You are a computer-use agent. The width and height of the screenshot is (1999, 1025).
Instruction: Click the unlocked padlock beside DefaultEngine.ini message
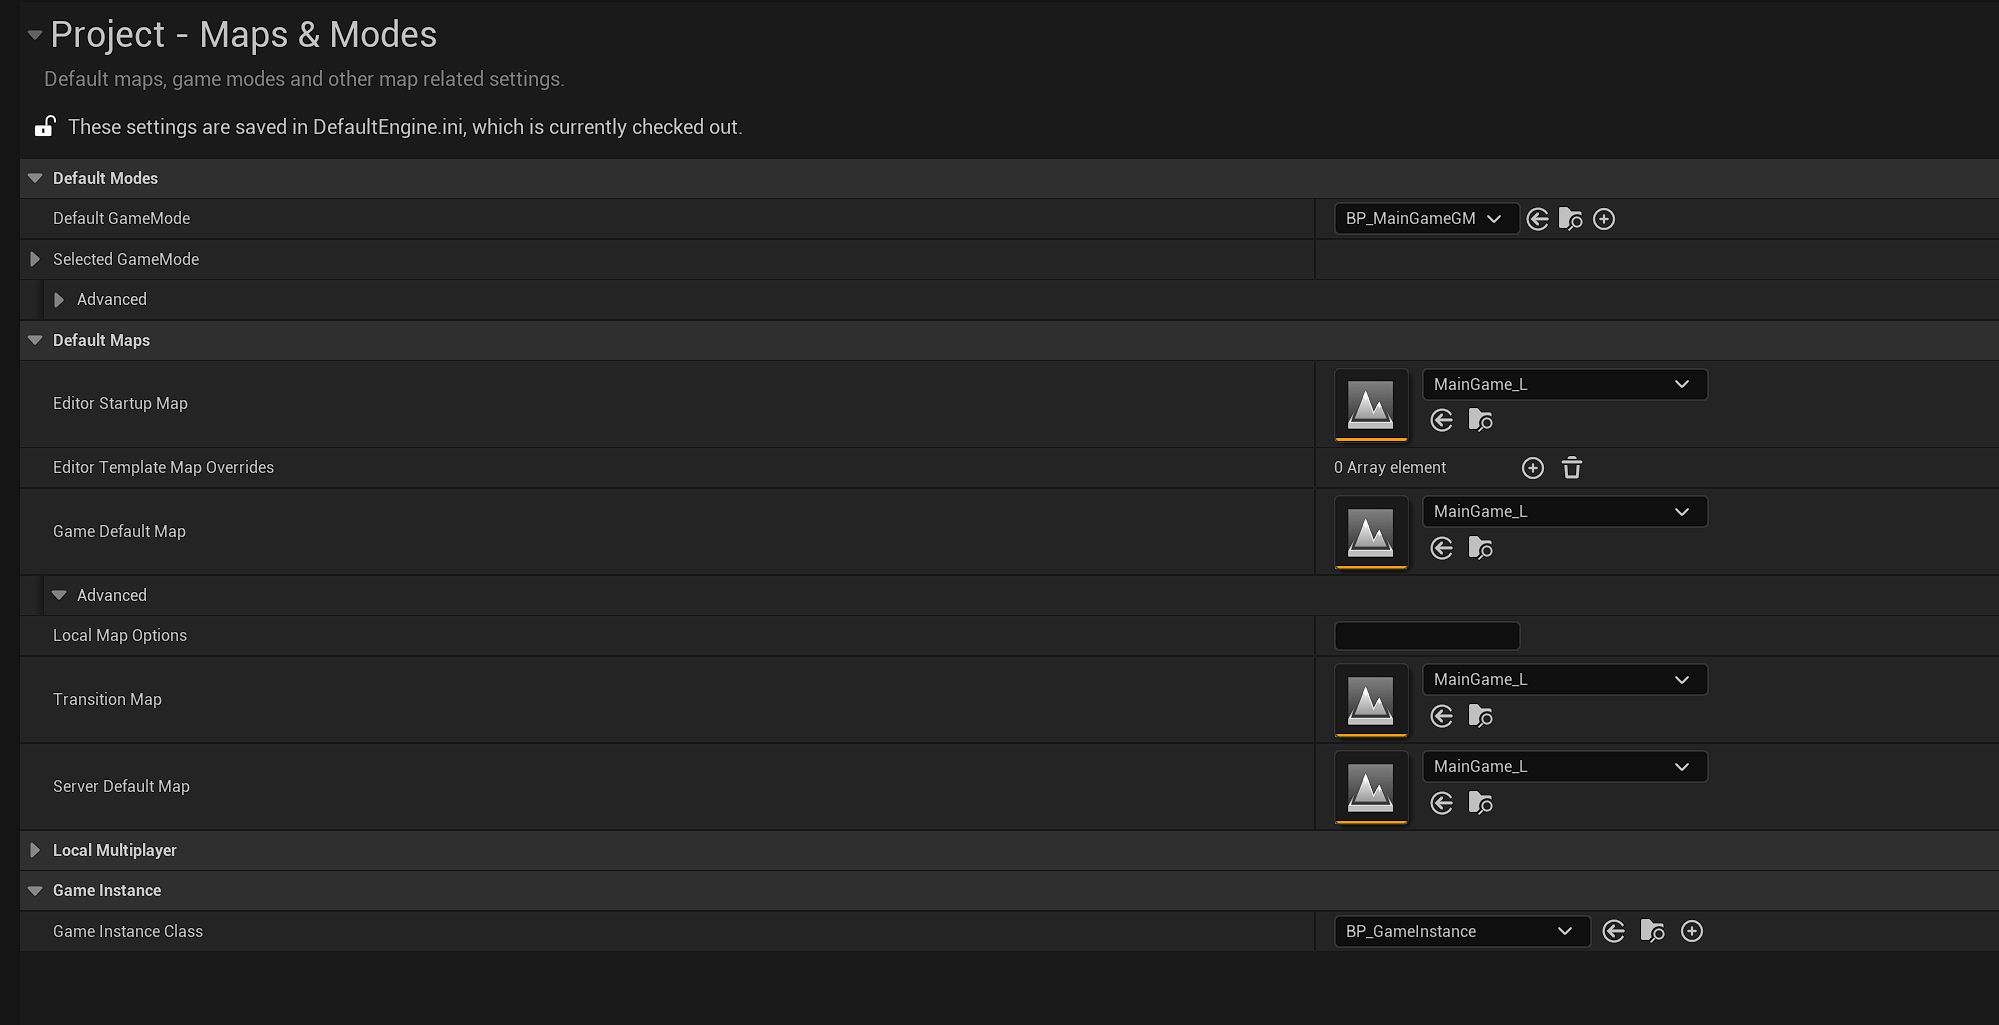45,126
